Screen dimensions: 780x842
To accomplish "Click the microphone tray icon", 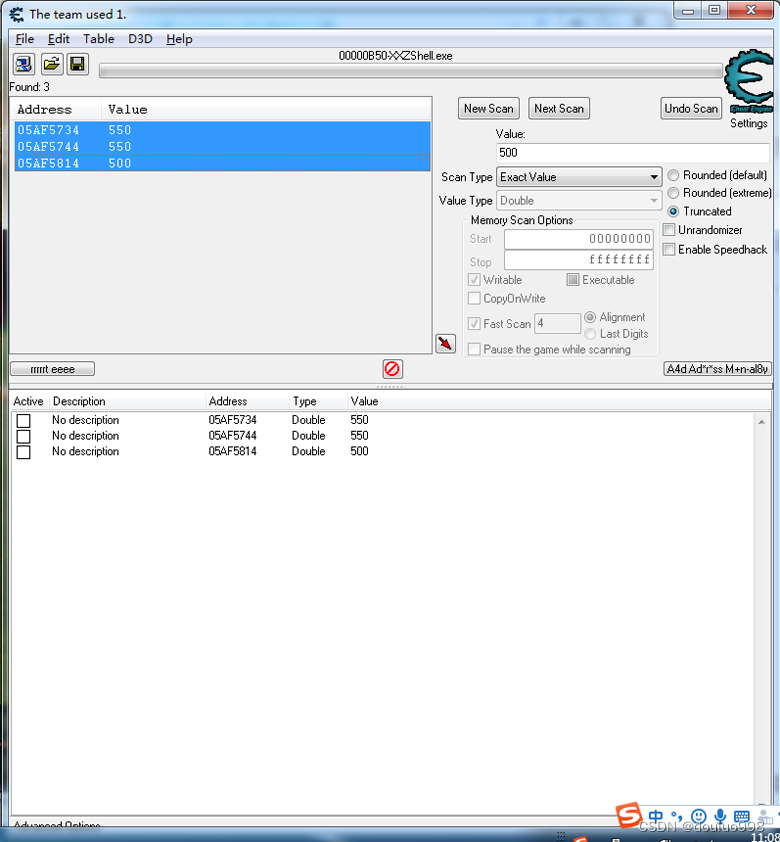I will [x=720, y=816].
